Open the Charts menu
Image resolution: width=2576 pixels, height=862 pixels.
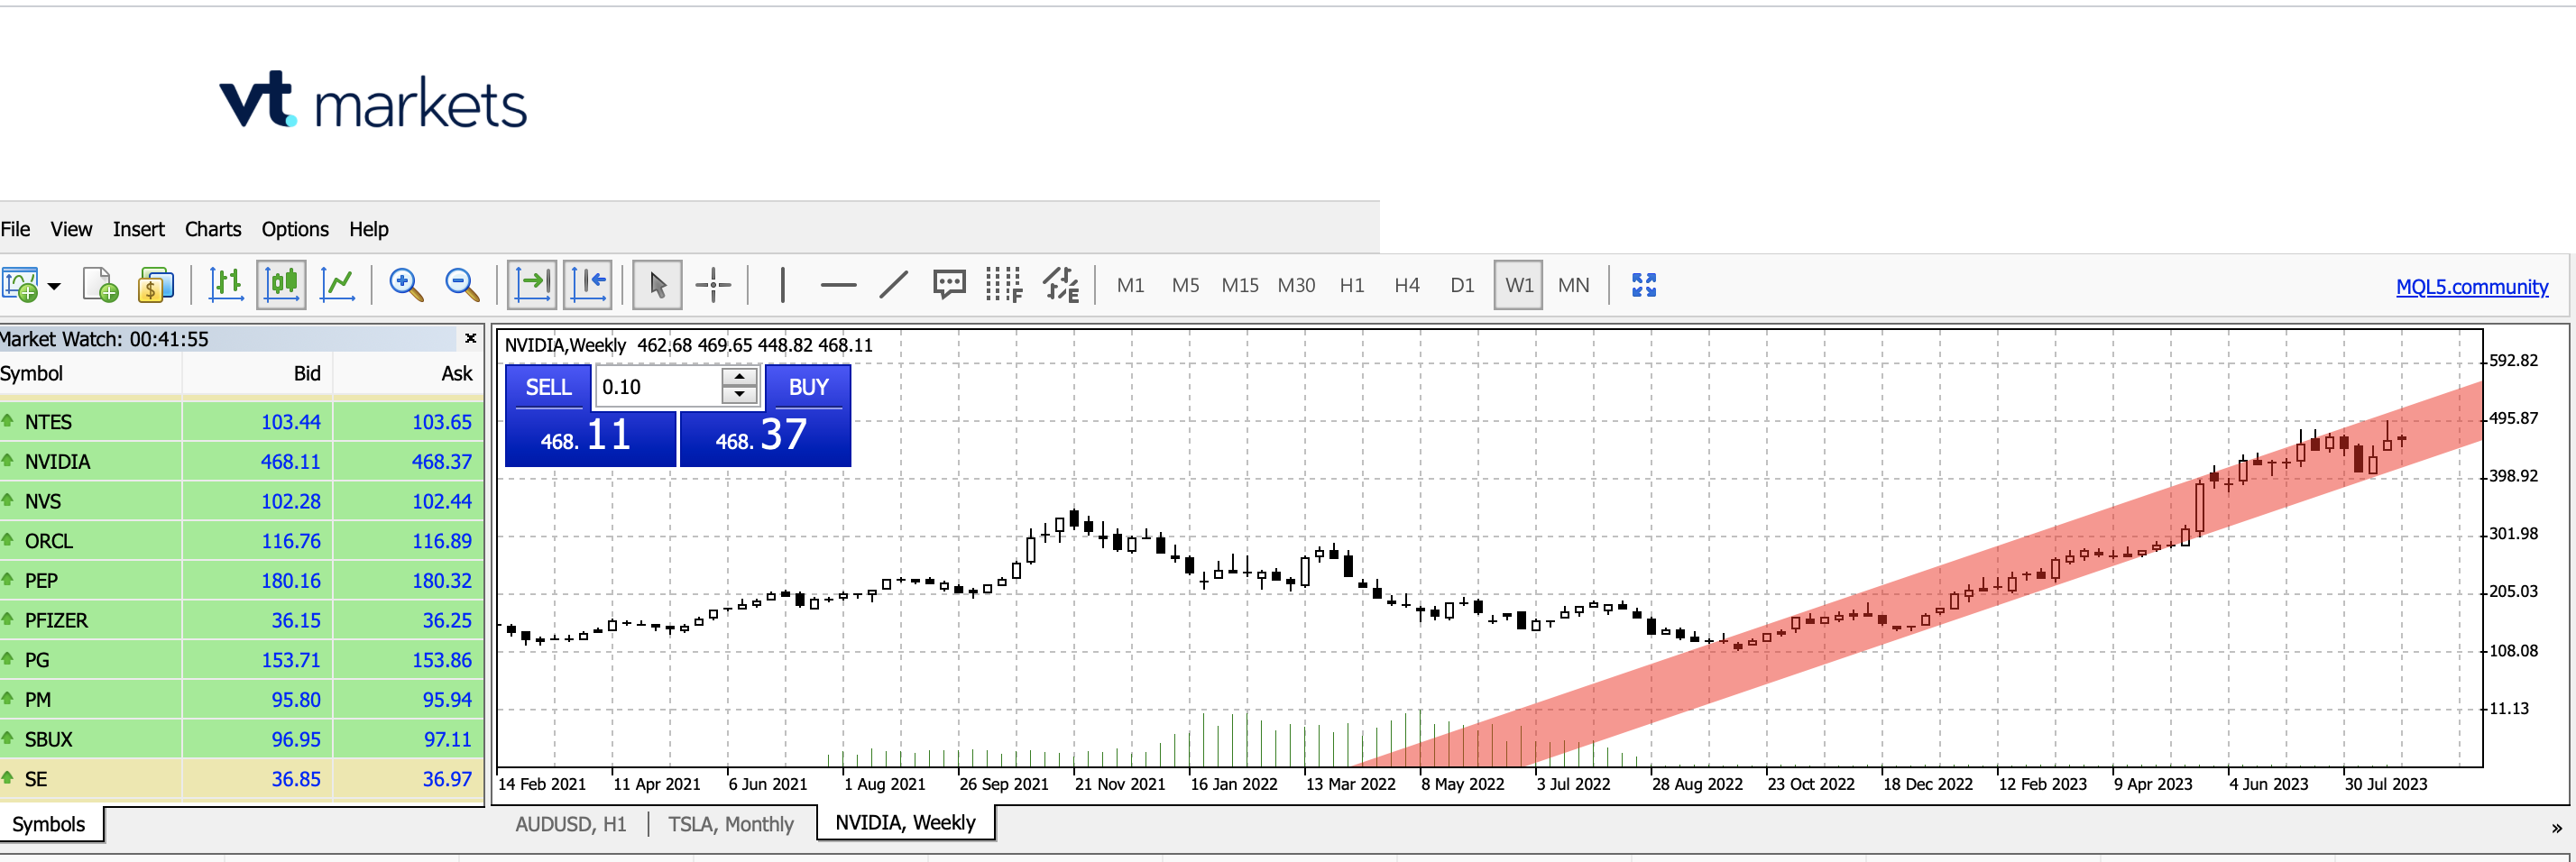pos(213,229)
